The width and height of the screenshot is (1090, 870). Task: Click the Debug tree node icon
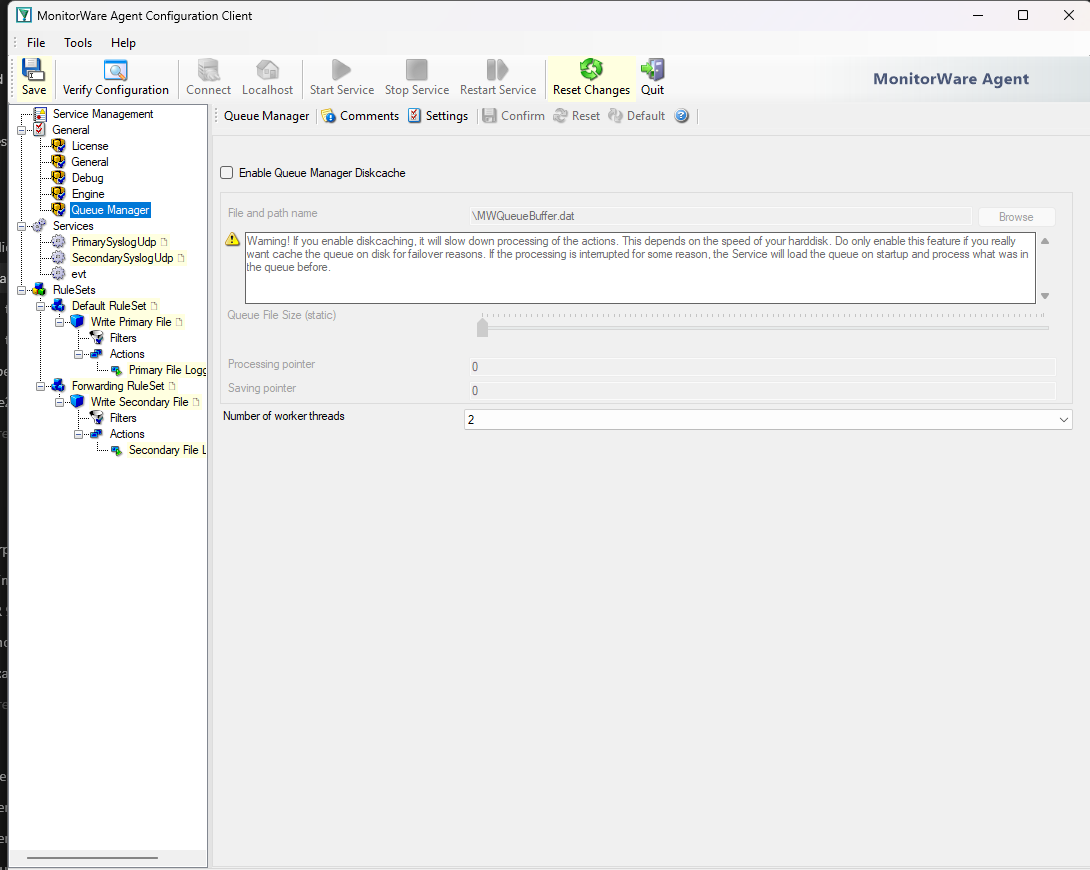pyautogui.click(x=58, y=178)
